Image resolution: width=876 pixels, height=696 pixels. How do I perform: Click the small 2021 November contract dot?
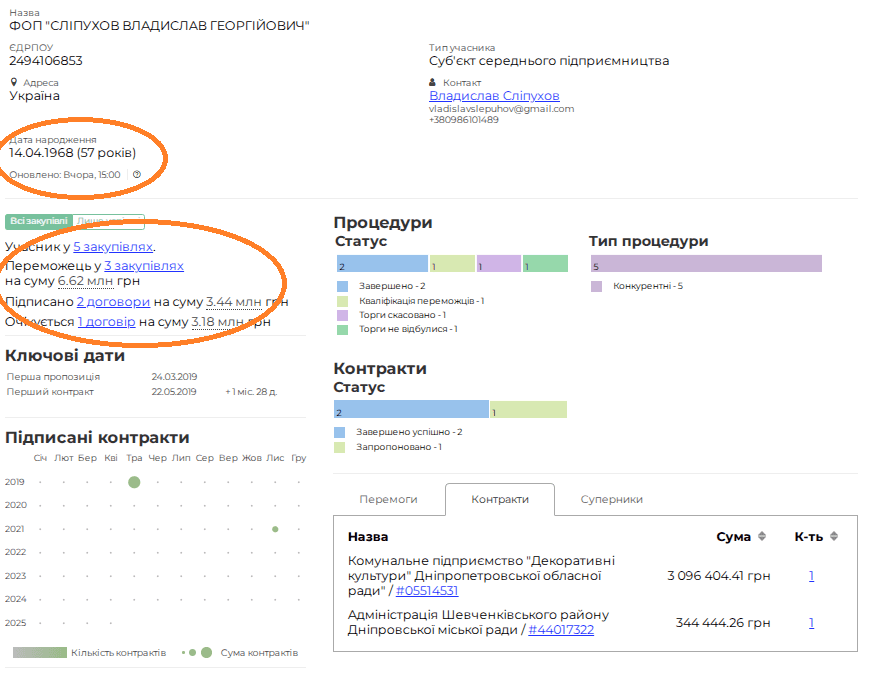(275, 529)
